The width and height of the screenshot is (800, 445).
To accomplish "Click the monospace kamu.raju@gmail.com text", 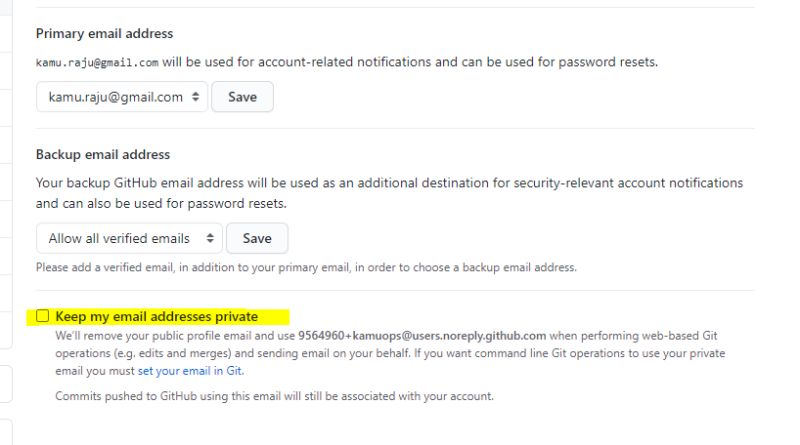I will click(x=97, y=63).
